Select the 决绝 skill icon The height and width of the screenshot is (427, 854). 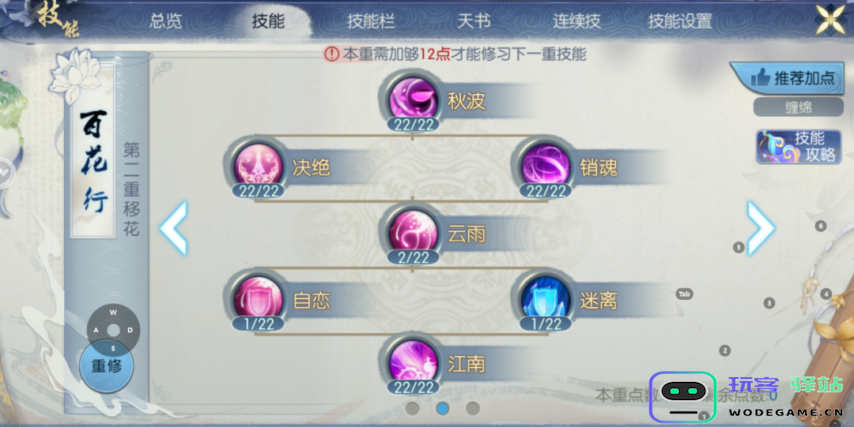[x=258, y=166]
